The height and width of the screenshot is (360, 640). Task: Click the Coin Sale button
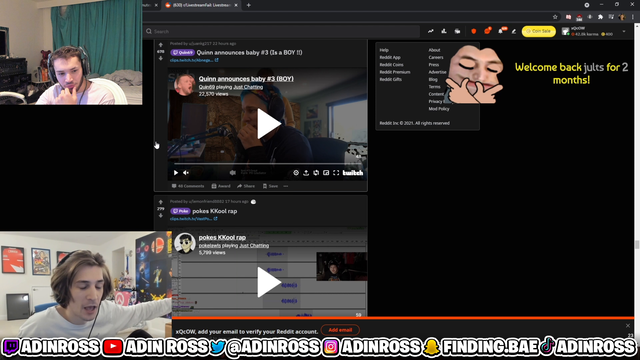pyautogui.click(x=538, y=31)
